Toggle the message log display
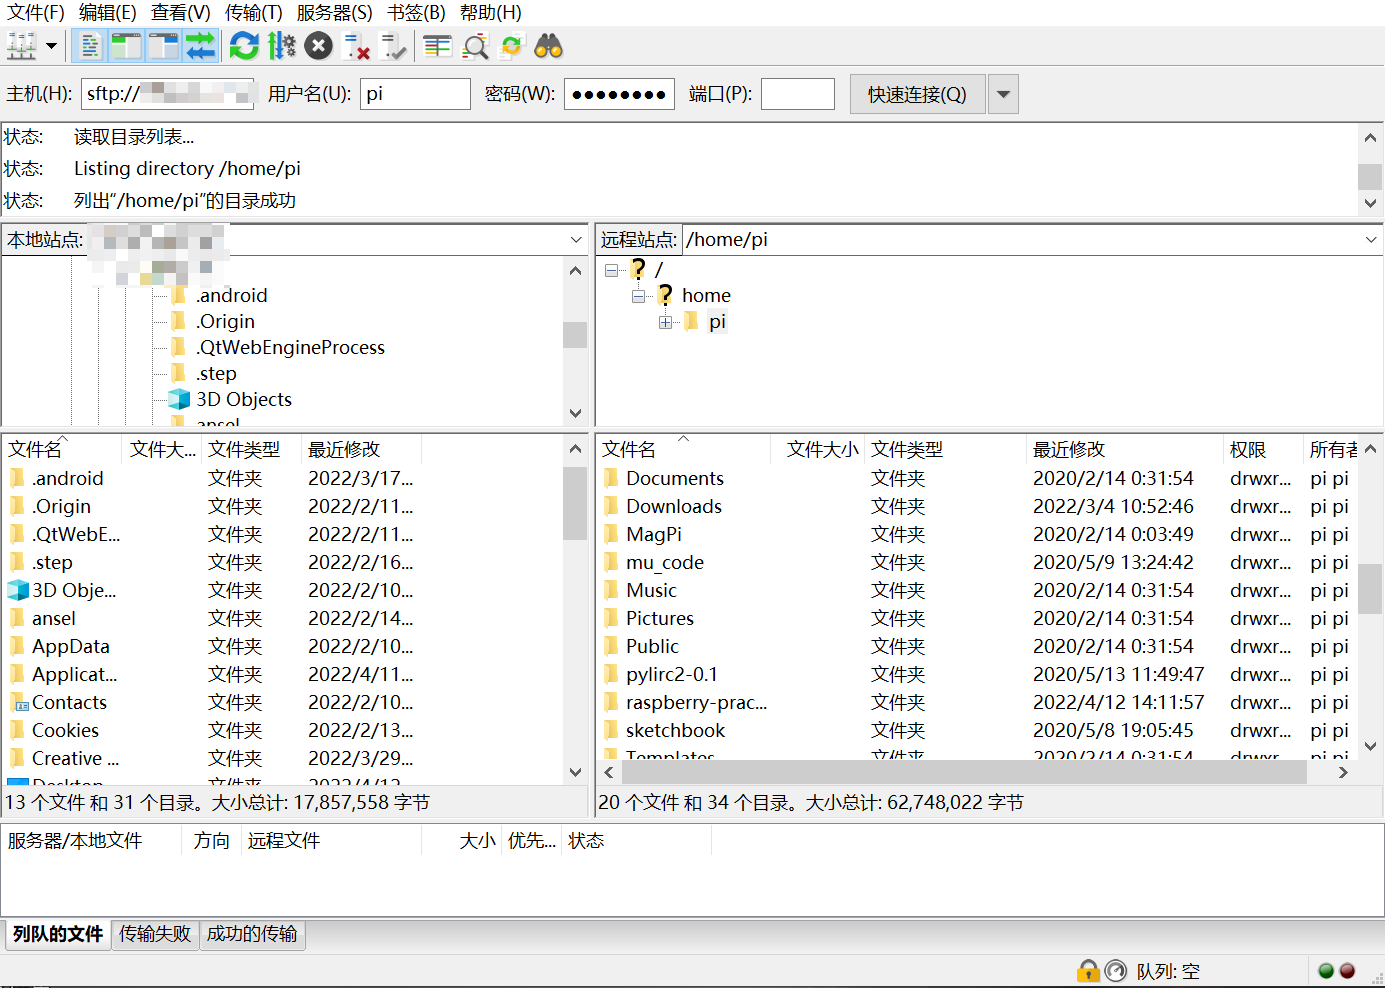 tap(90, 46)
